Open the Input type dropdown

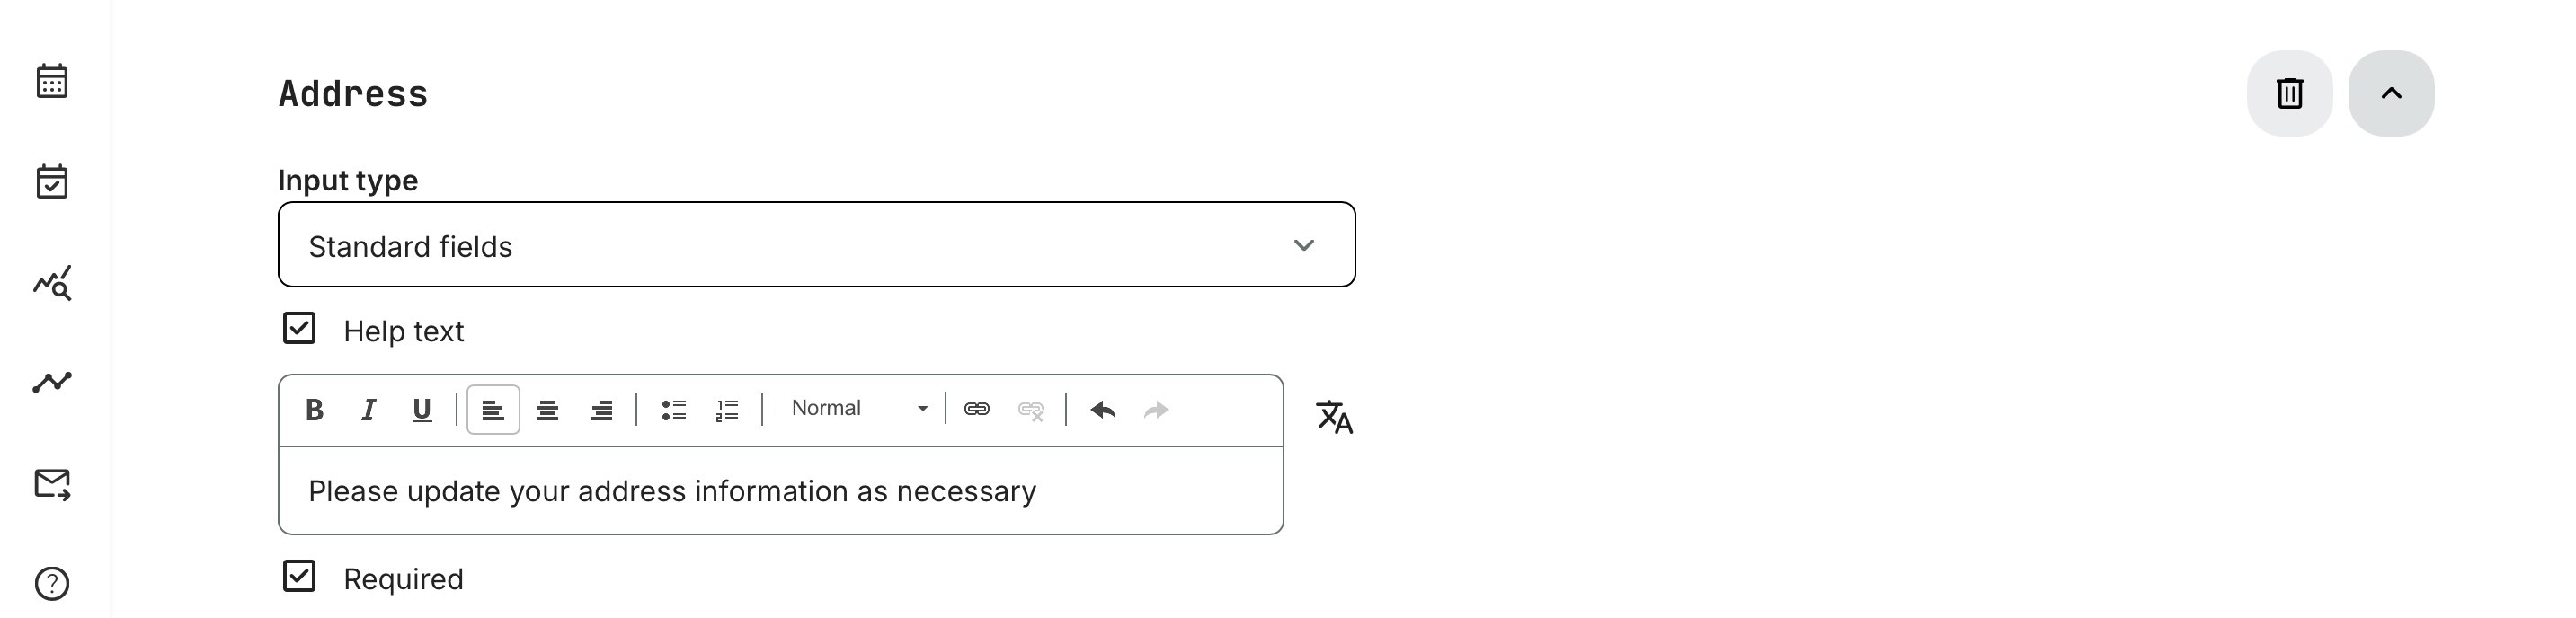[x=816, y=245]
